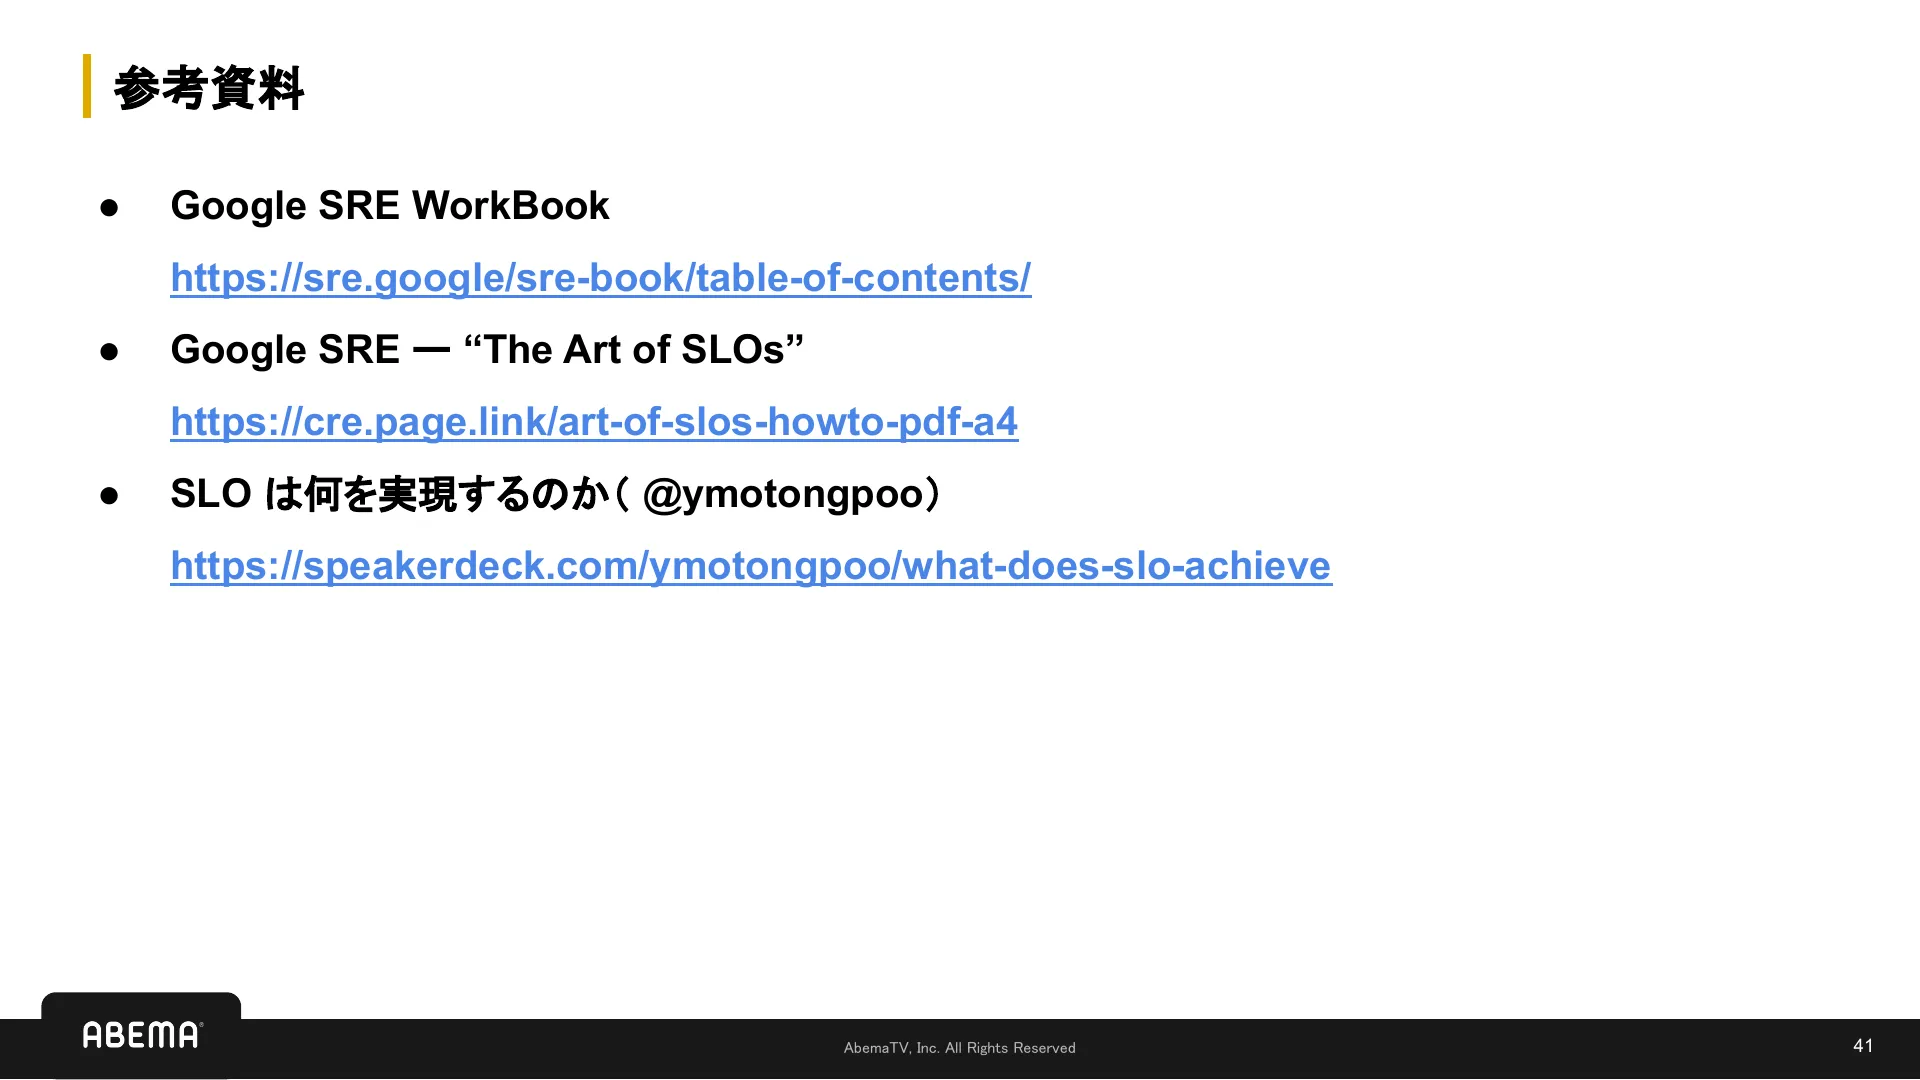The image size is (1920, 1080).
Task: Click the @ymotongpoo handle text
Action: coord(782,494)
